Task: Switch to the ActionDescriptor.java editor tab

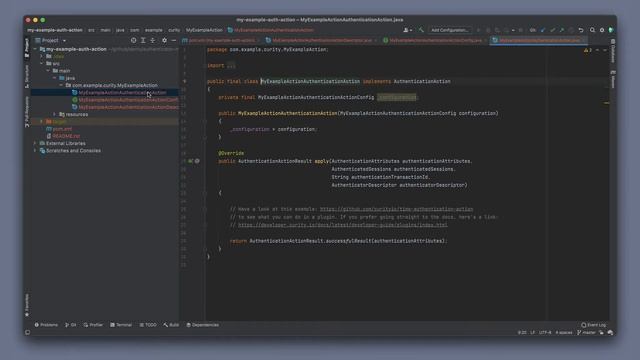Action: coord(322,40)
